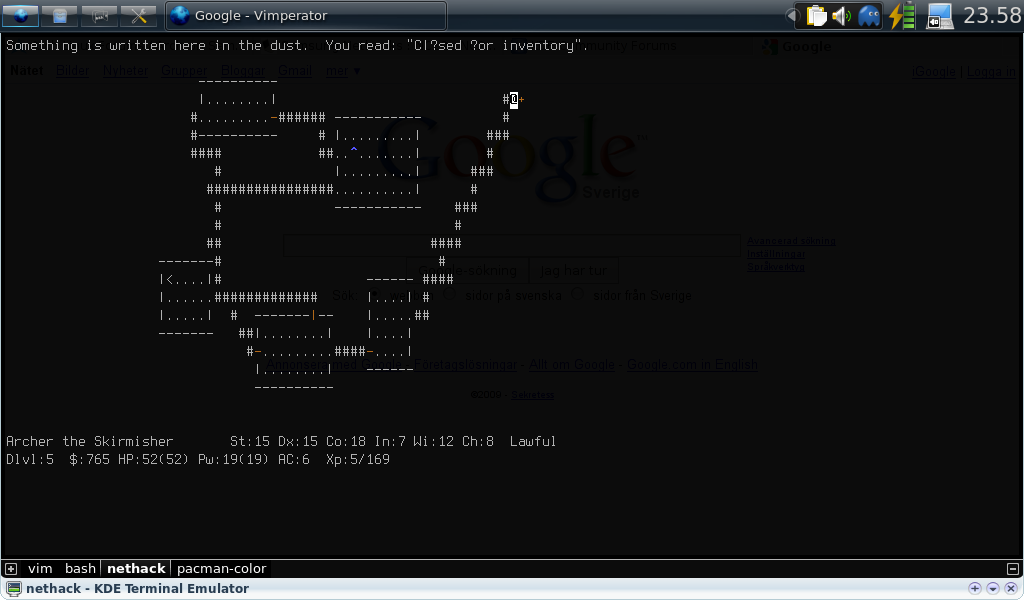The width and height of the screenshot is (1024, 600).
Task: Click the blue globe launcher in the top panel
Action: (x=21, y=15)
